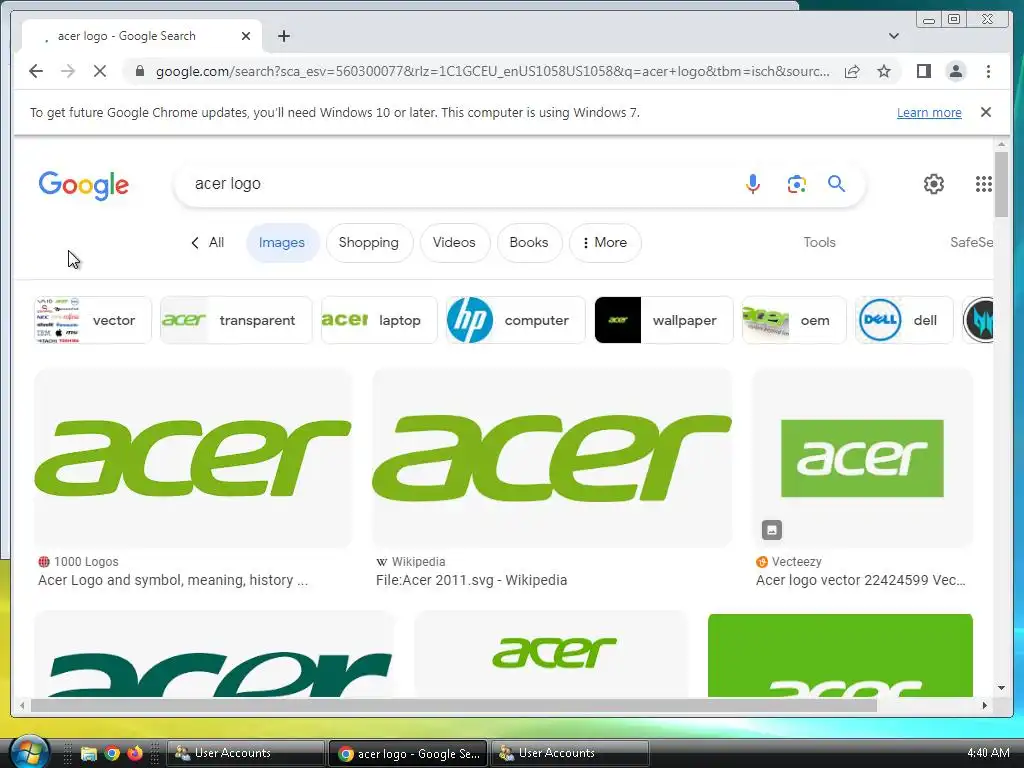The height and width of the screenshot is (768, 1024).
Task: Open the dark teal acer logo thumbnail
Action: (215, 654)
